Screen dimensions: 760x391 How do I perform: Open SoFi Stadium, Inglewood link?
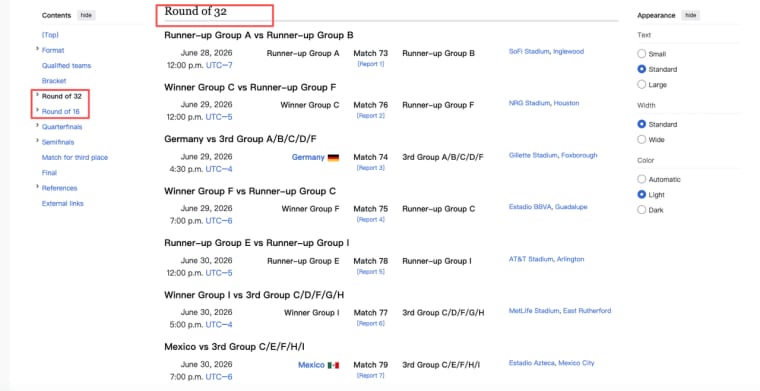point(546,51)
